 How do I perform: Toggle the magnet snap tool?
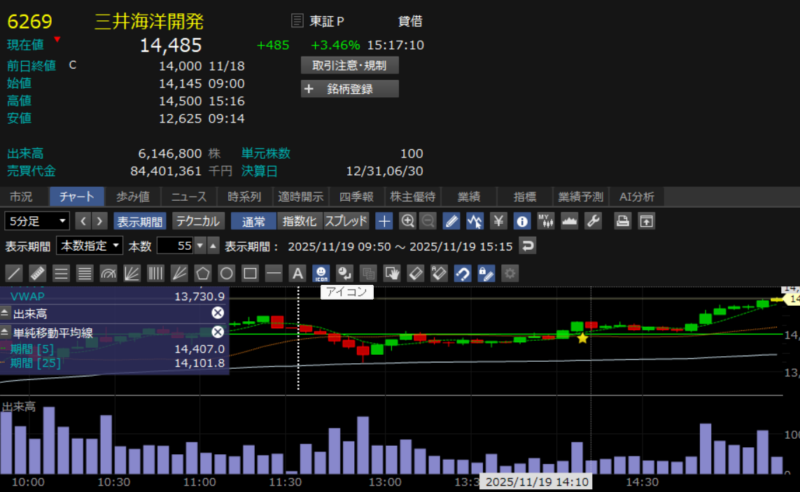click(x=463, y=272)
